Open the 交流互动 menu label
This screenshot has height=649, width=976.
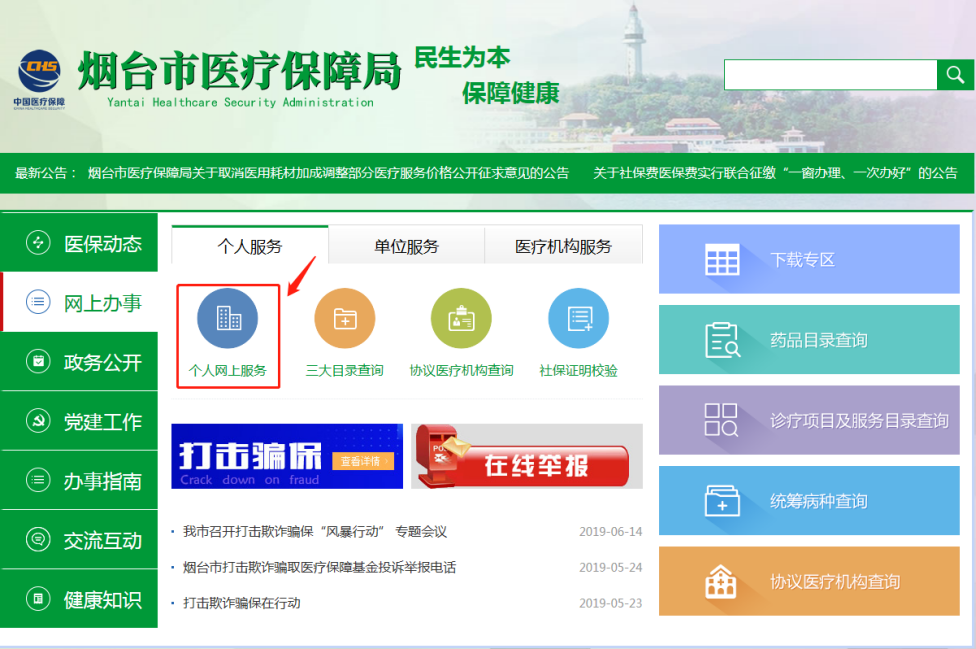[x=103, y=540]
